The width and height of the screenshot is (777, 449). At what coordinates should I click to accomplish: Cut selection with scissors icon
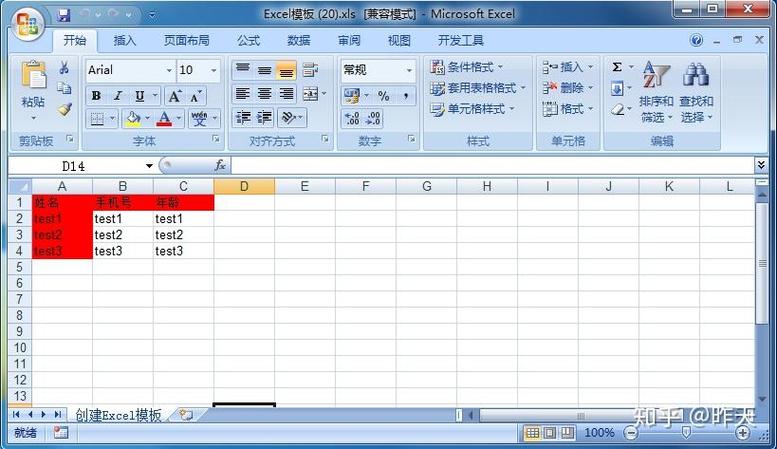click(64, 67)
